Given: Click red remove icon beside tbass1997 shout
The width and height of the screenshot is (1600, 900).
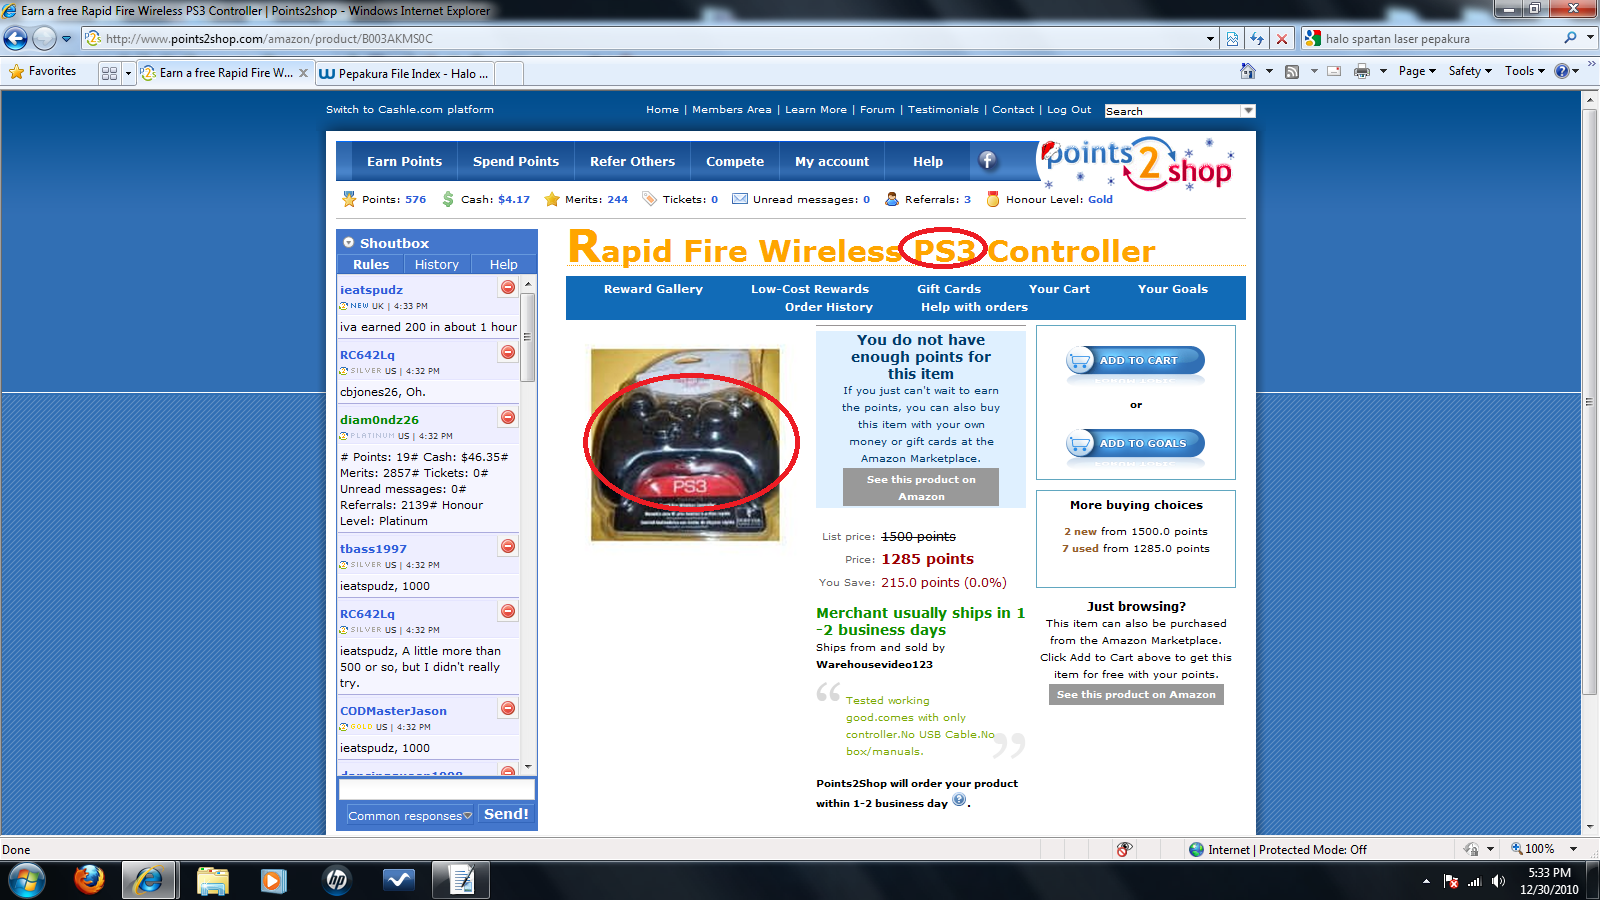Looking at the screenshot, I should 508,546.
